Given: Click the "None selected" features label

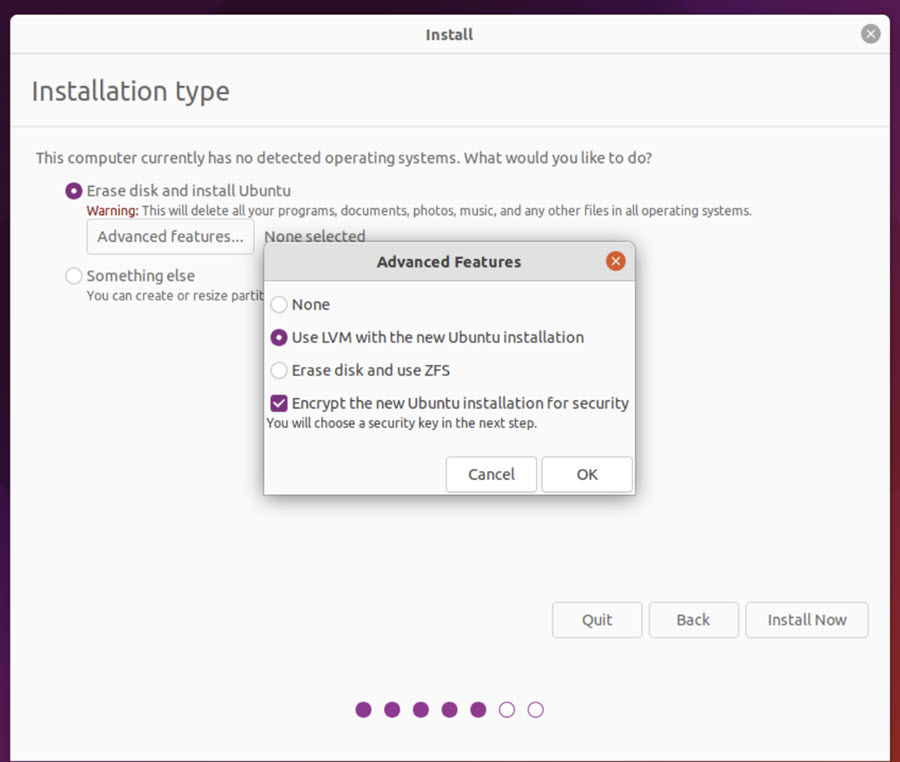Looking at the screenshot, I should [314, 236].
